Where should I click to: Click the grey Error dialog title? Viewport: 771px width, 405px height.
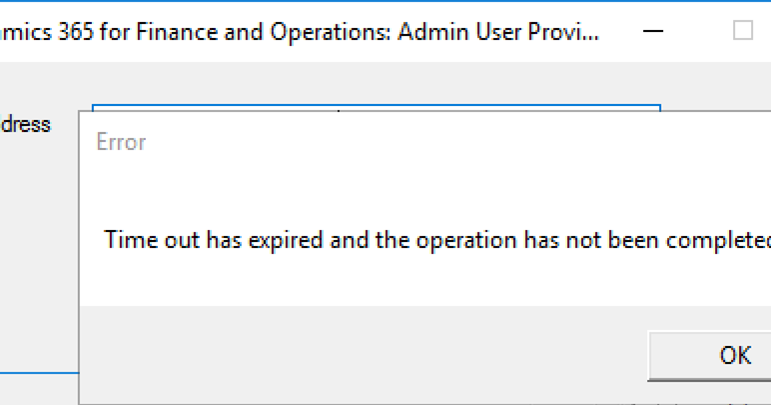(x=121, y=142)
